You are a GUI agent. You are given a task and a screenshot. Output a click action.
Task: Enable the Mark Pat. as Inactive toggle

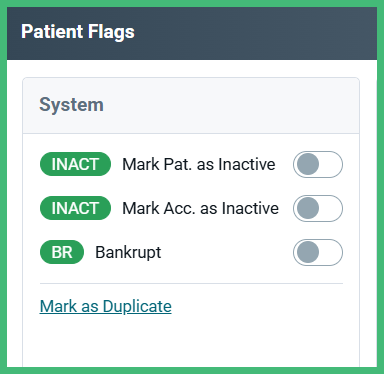tap(318, 164)
